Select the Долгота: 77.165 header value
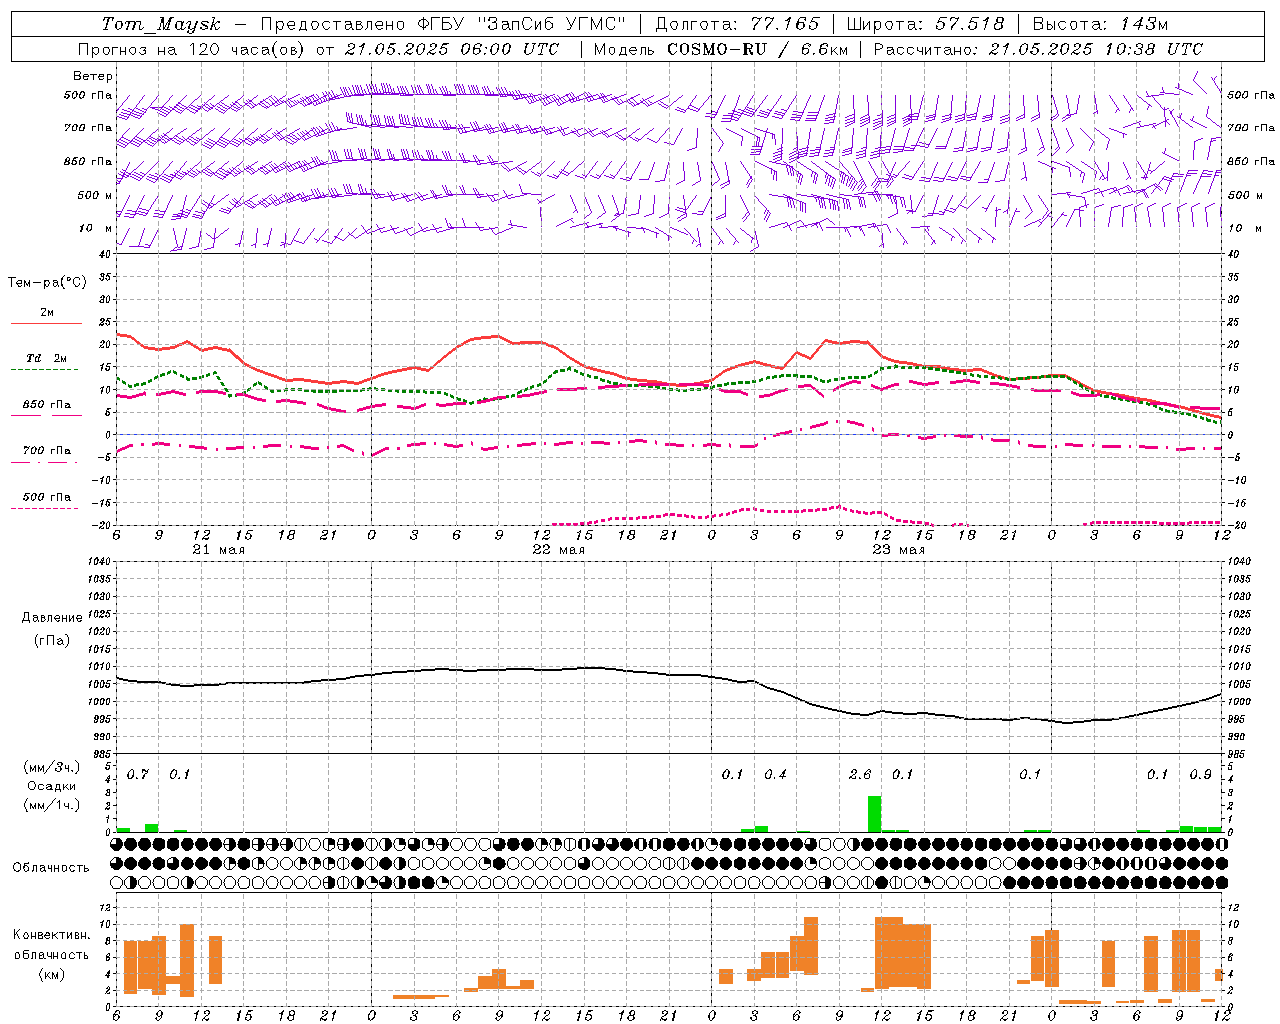Screen dimensions: 1280x1024 [x=737, y=24]
